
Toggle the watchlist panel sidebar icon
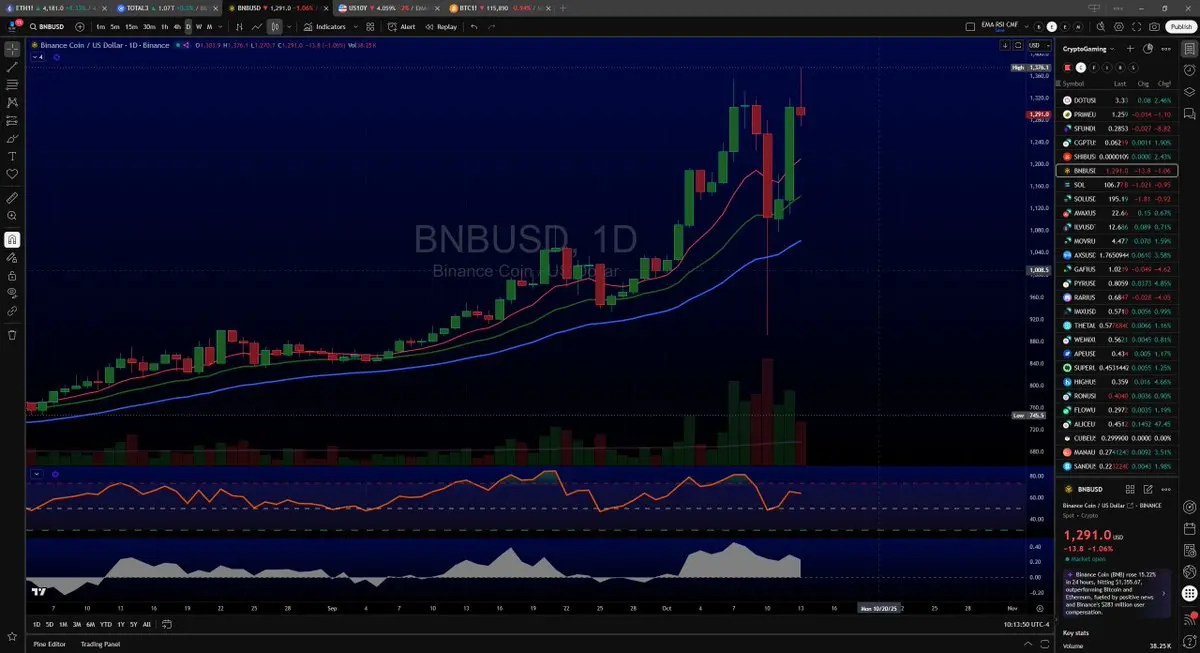tap(1190, 48)
